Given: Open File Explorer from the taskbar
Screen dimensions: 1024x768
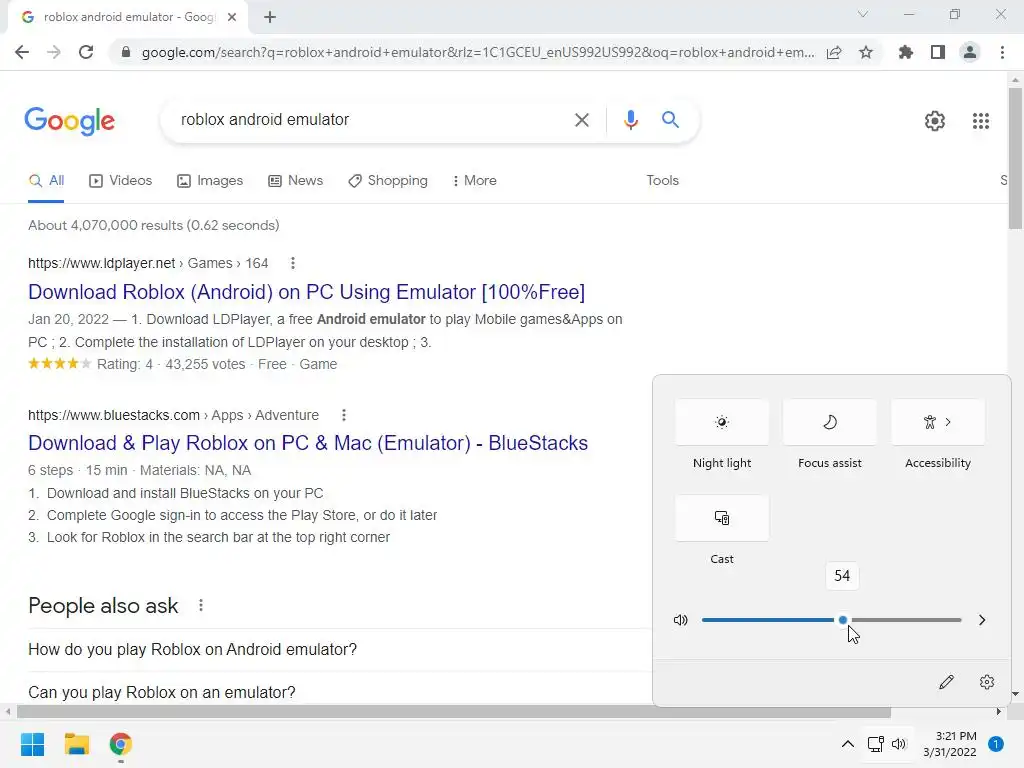Looking at the screenshot, I should [x=76, y=744].
